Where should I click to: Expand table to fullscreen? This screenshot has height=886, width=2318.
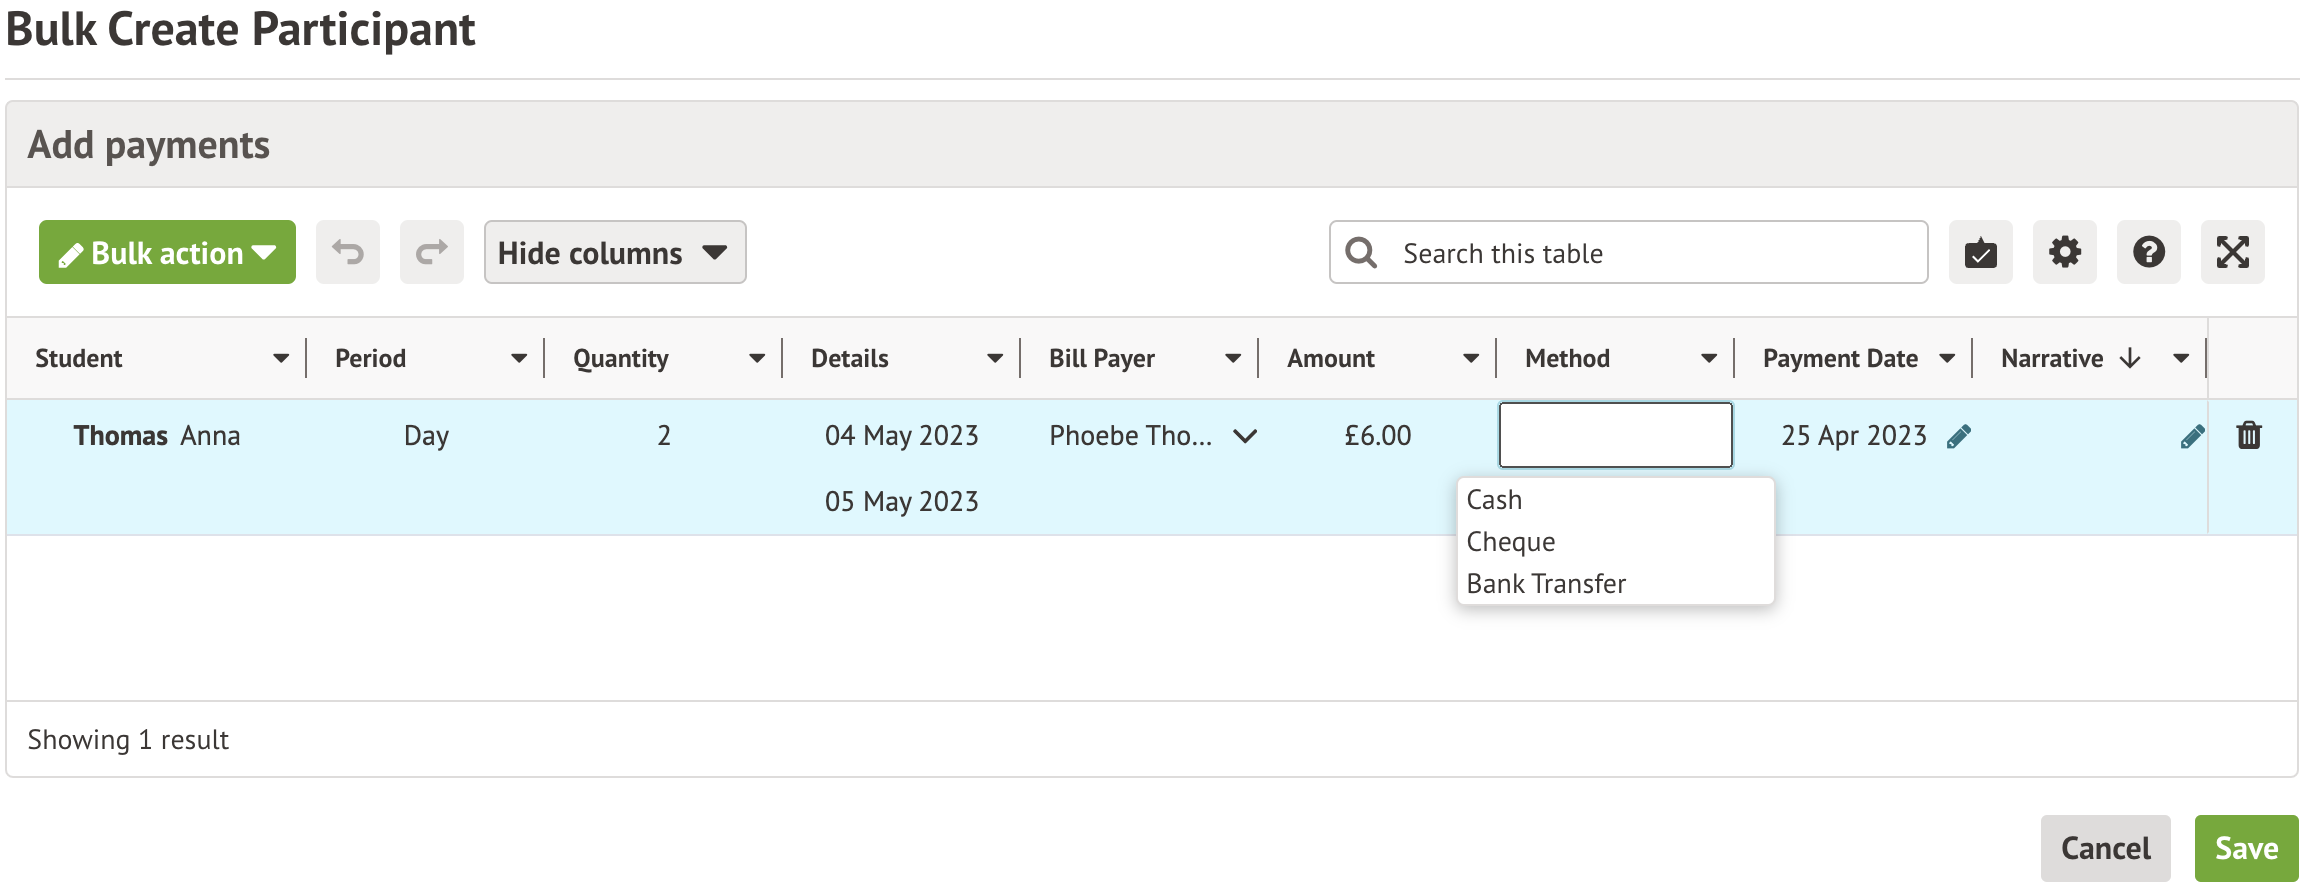[2232, 252]
